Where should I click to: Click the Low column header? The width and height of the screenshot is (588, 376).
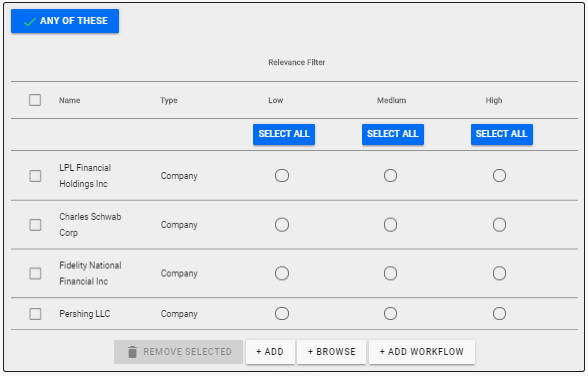(276, 100)
